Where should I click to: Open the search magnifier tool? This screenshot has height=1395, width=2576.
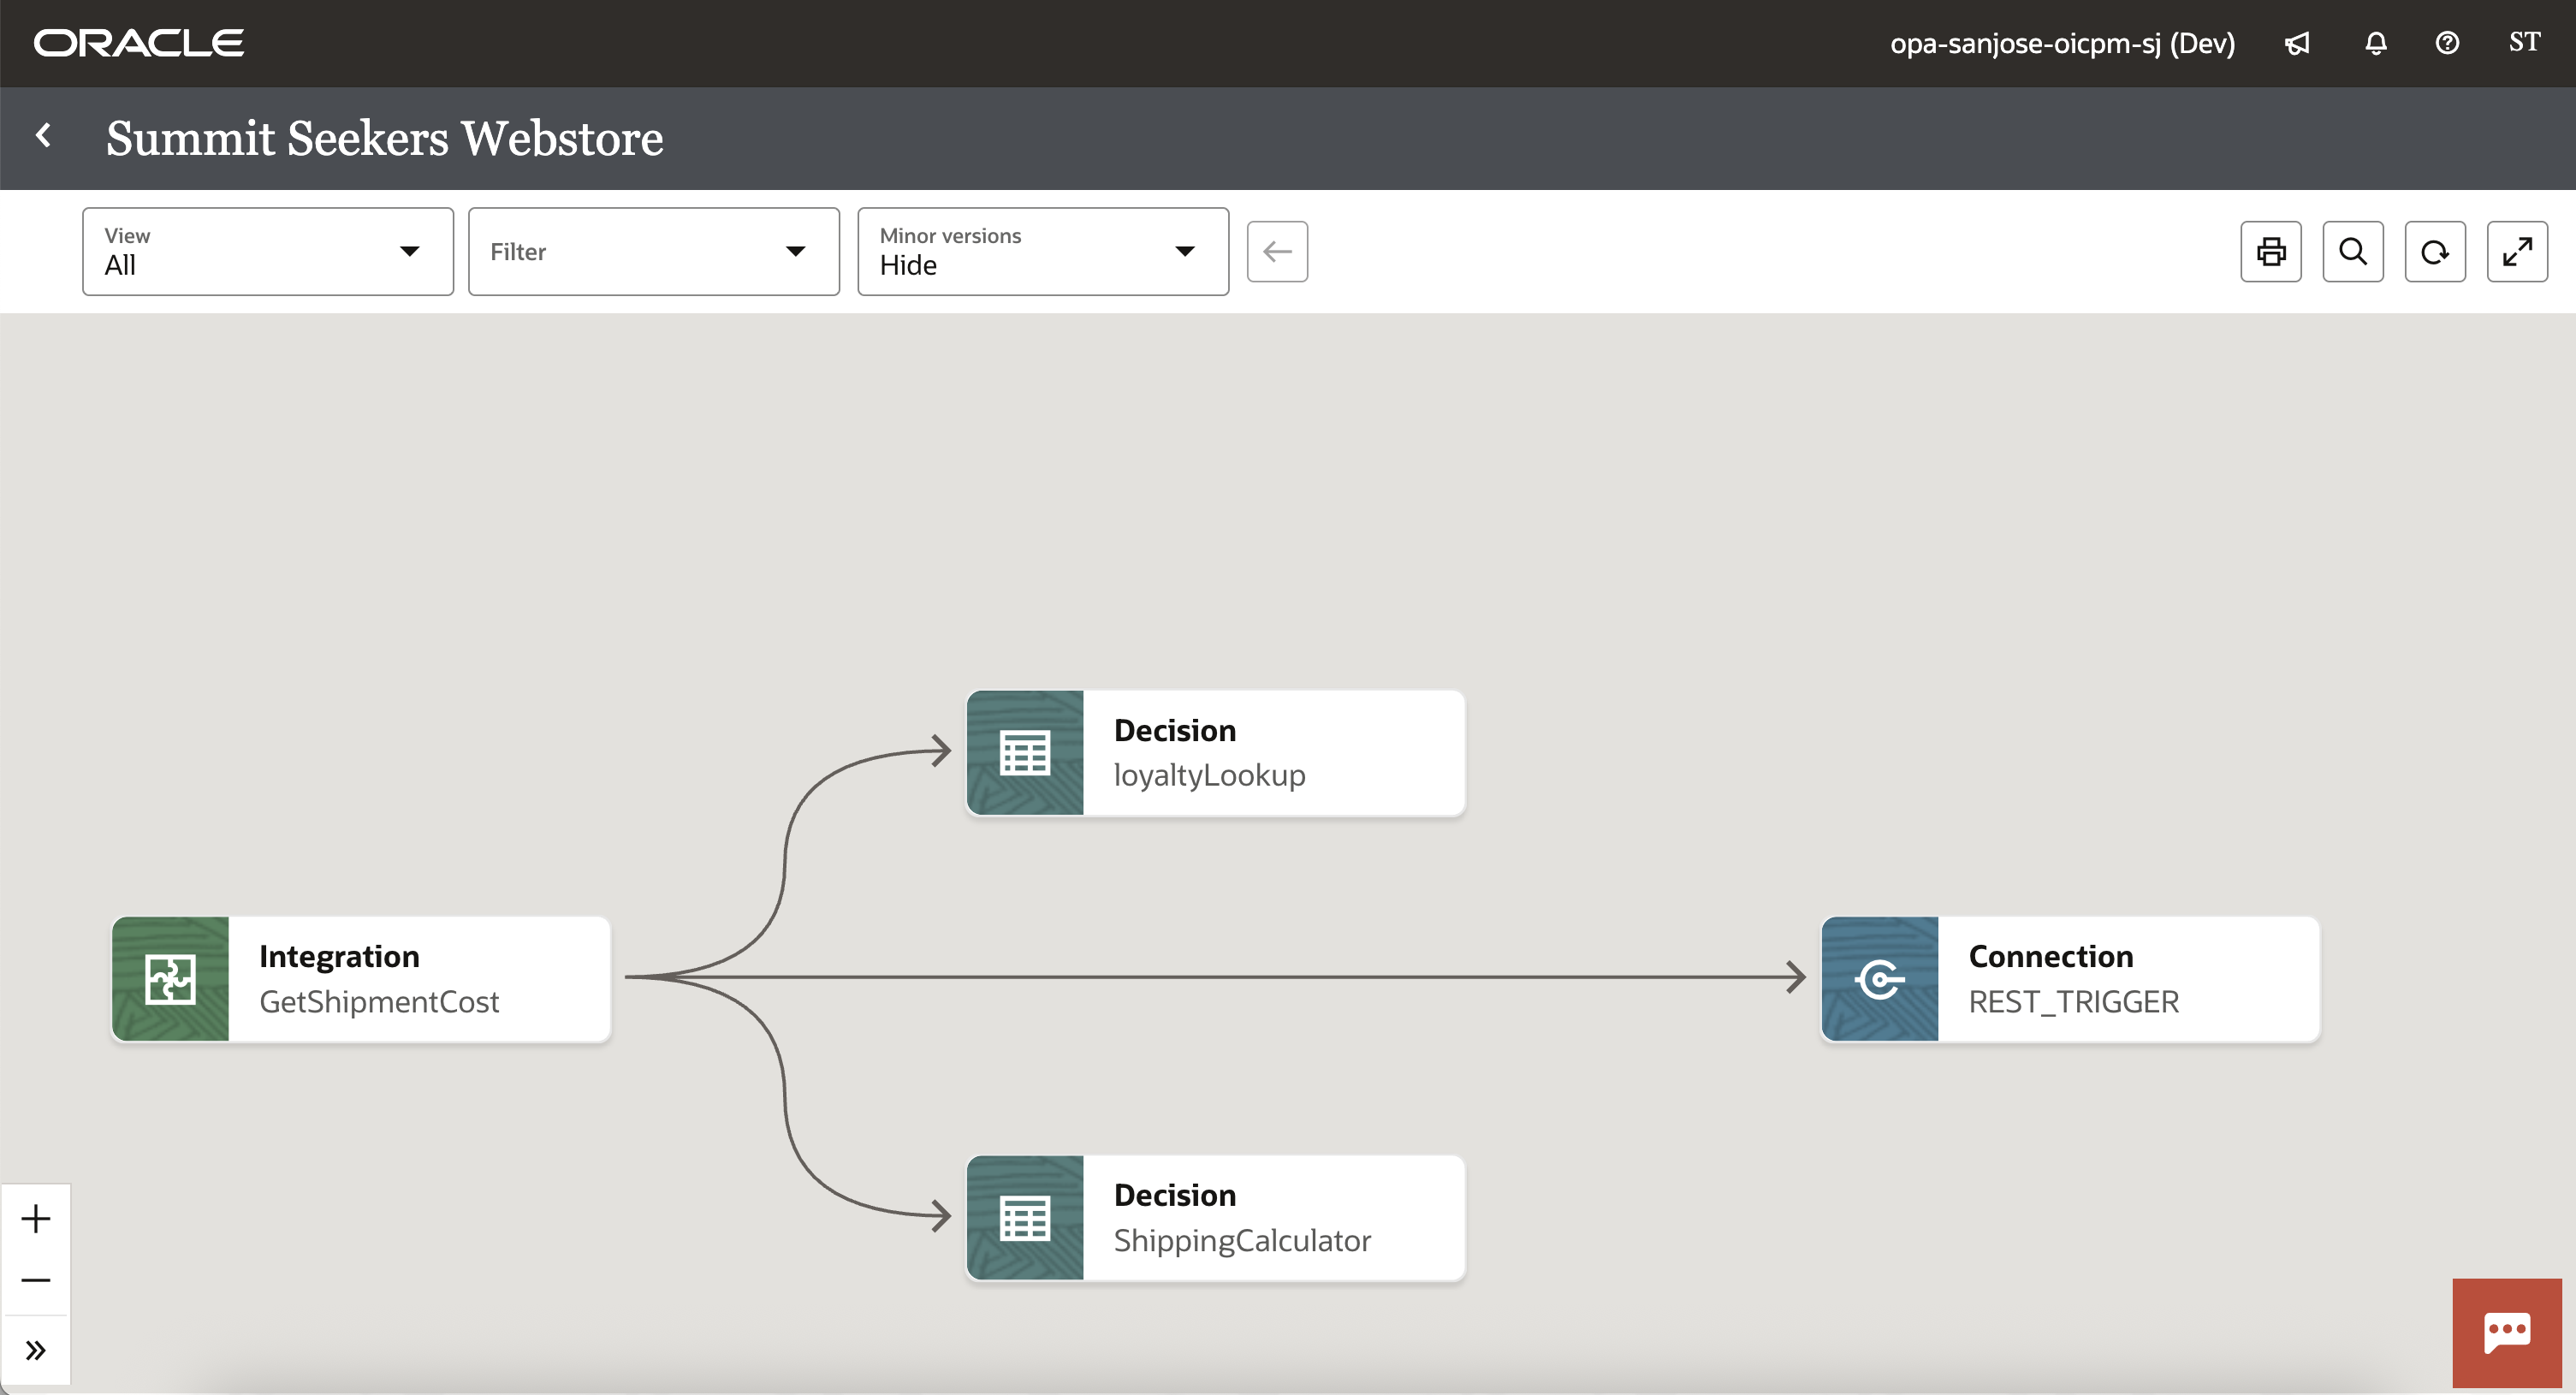click(2352, 252)
